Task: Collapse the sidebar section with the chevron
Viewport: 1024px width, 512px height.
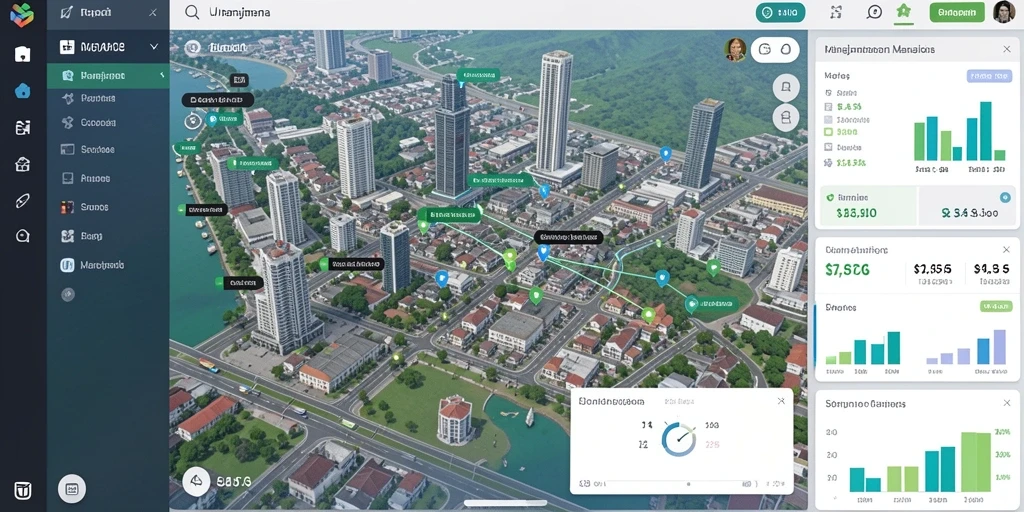Action: [x=154, y=47]
